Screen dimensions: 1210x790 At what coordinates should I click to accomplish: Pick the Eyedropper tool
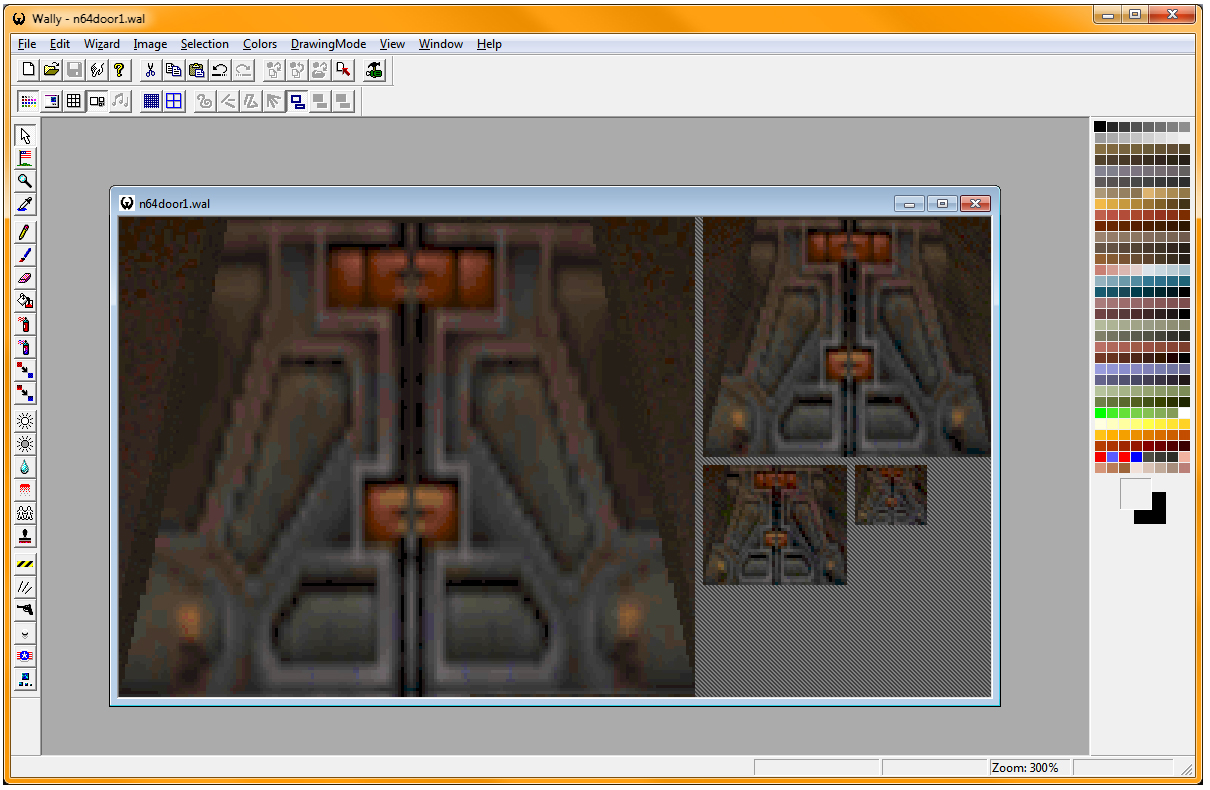25,204
